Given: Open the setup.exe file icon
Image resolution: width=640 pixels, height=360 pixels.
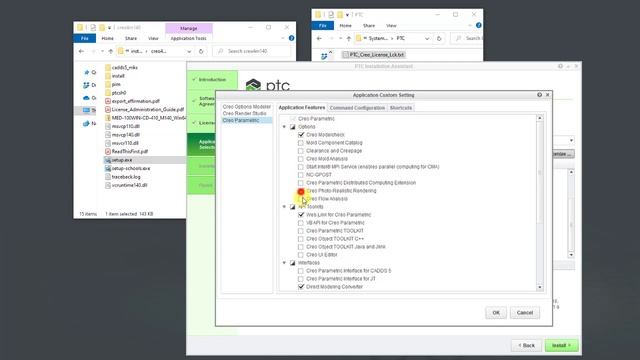Looking at the screenshot, I should (108, 160).
